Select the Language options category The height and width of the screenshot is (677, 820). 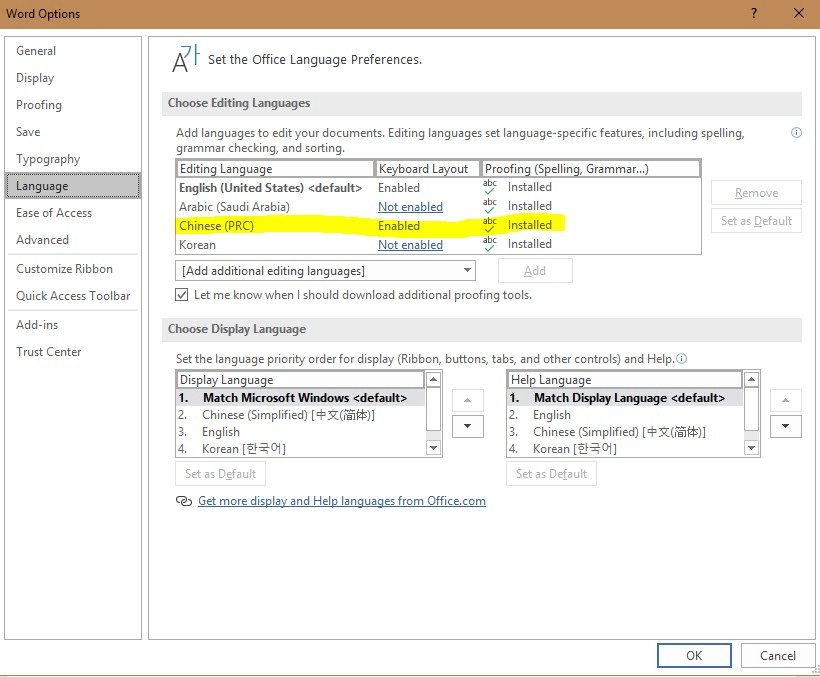pyautogui.click(x=73, y=186)
